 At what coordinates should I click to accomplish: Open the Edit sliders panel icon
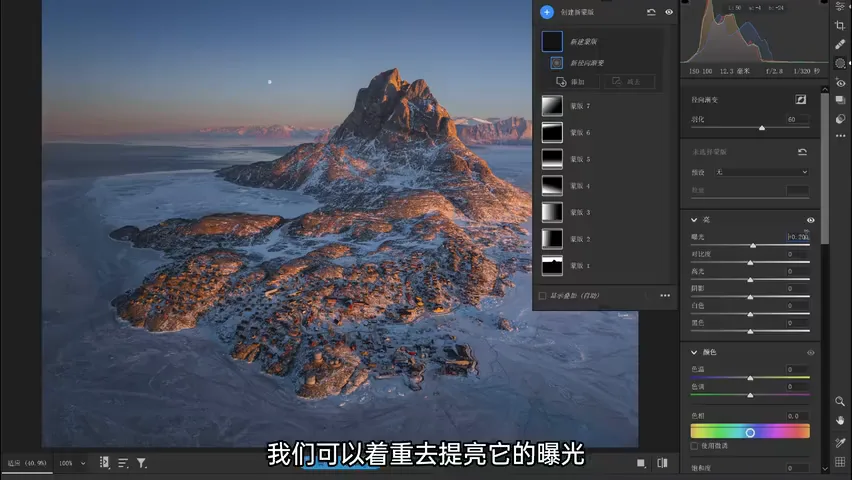coord(840,6)
